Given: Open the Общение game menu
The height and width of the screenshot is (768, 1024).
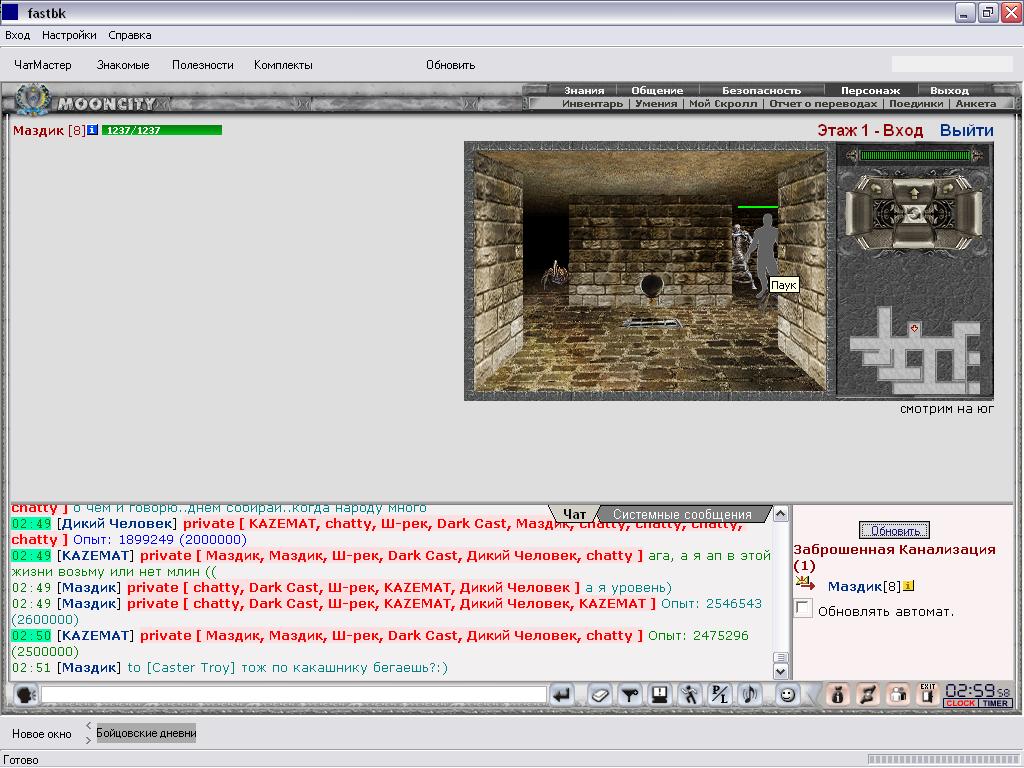Looking at the screenshot, I should 657,90.
